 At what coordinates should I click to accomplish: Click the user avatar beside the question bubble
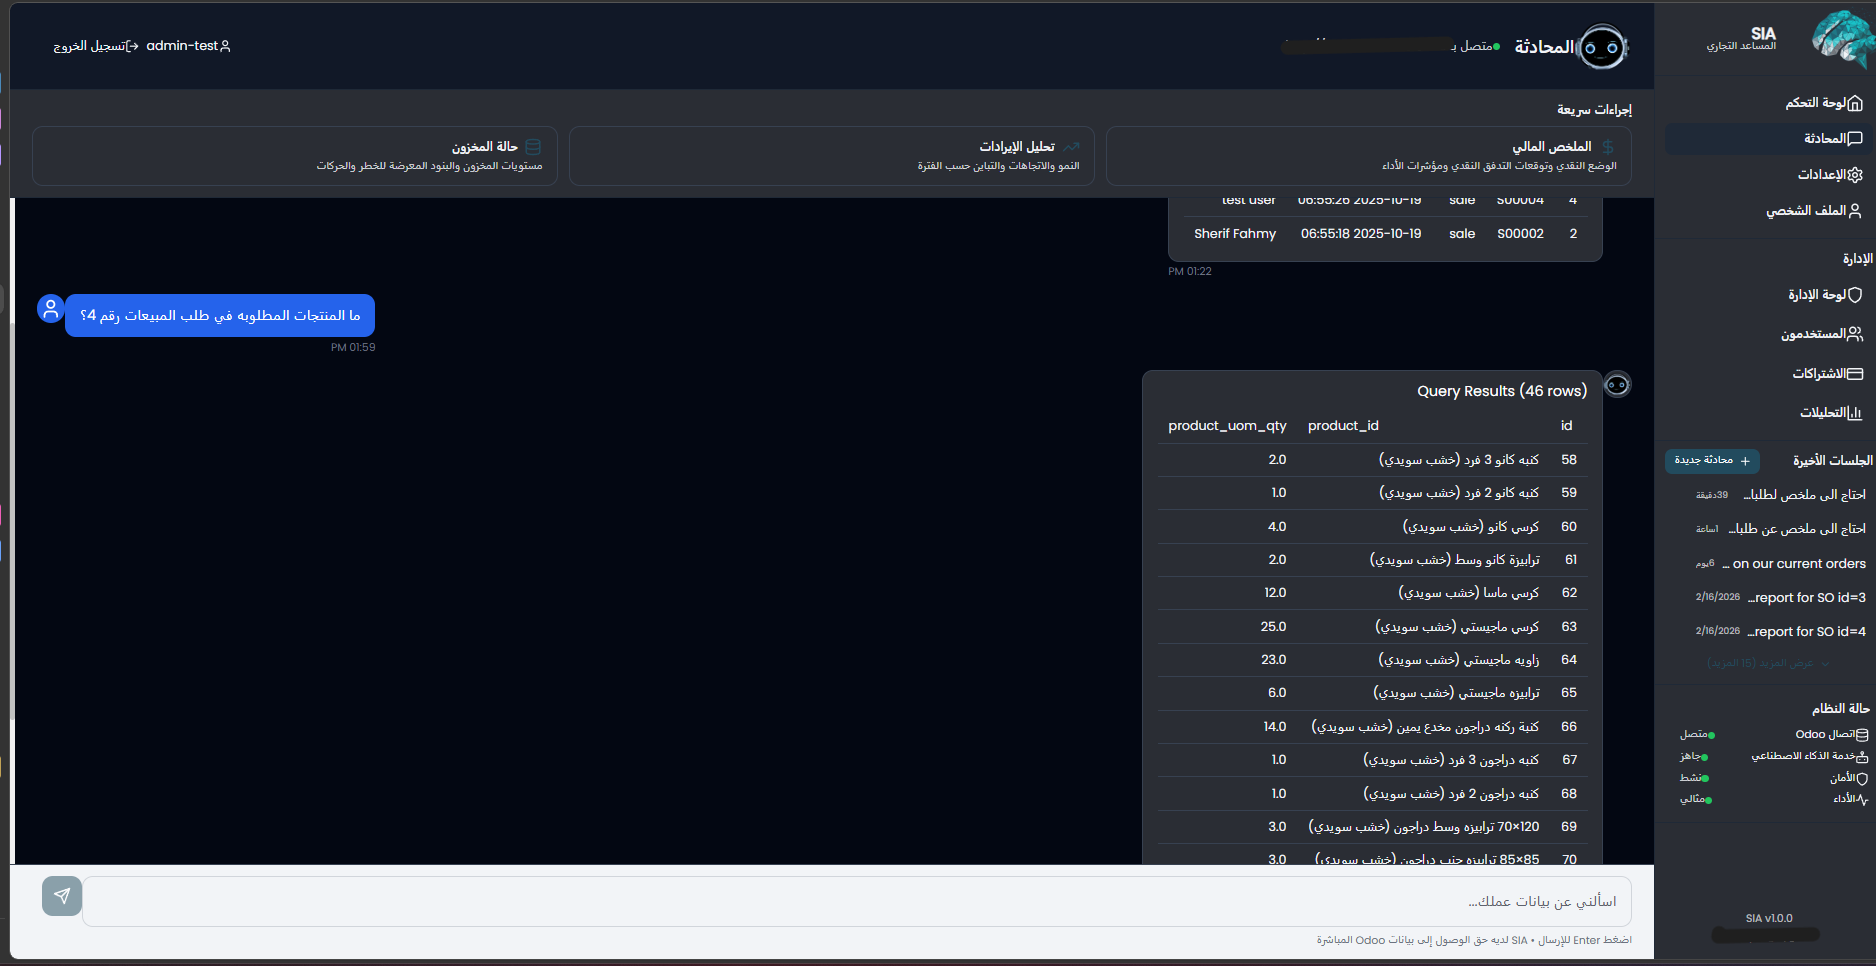pyautogui.click(x=50, y=309)
